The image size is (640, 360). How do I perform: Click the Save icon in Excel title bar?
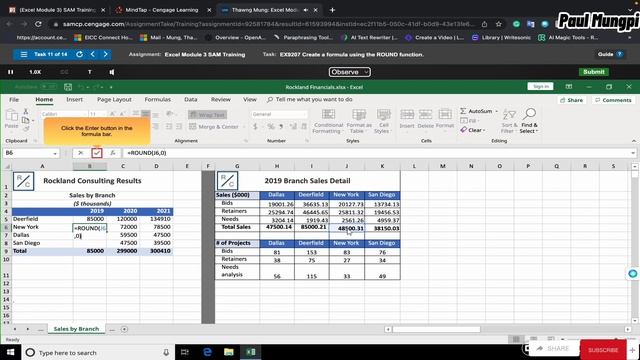point(68,87)
